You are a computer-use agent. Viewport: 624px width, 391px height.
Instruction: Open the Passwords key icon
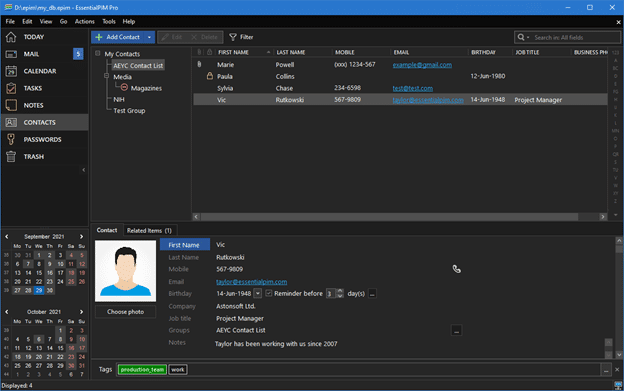coord(11,140)
